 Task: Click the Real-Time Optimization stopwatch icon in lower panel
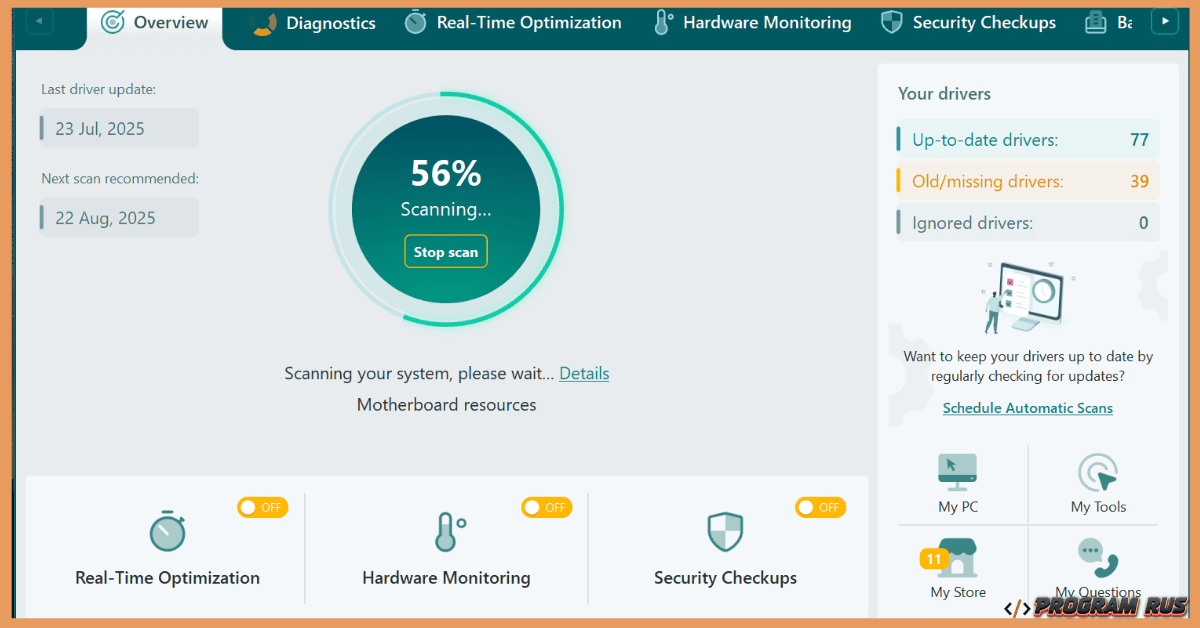(167, 531)
